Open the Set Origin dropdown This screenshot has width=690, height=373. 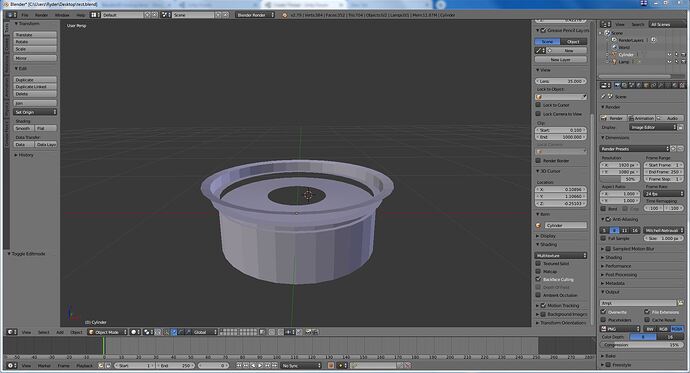pos(35,112)
